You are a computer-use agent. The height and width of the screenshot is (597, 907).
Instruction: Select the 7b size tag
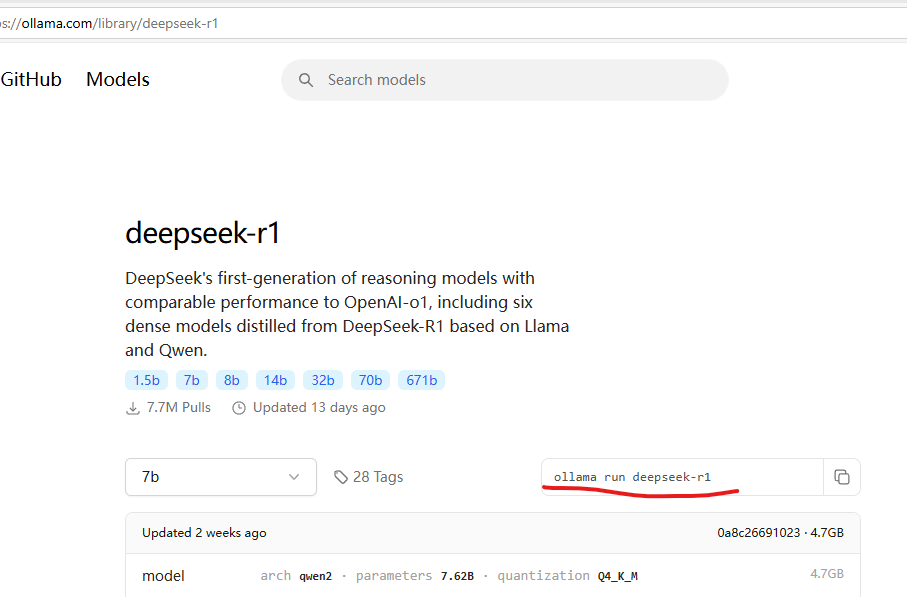pyautogui.click(x=192, y=380)
